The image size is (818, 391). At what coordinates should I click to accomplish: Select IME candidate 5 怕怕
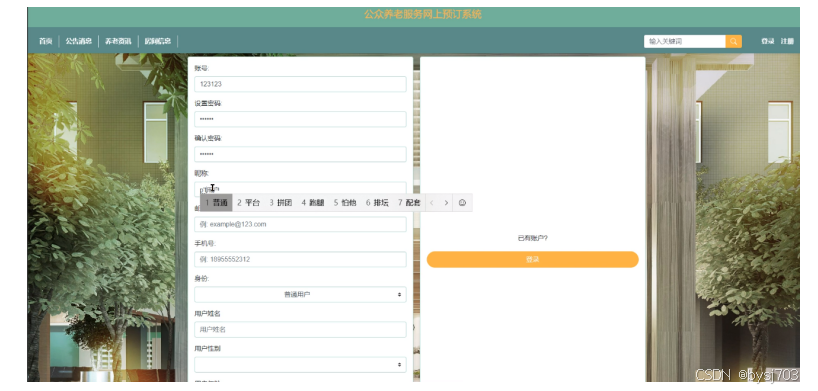tap(345, 203)
